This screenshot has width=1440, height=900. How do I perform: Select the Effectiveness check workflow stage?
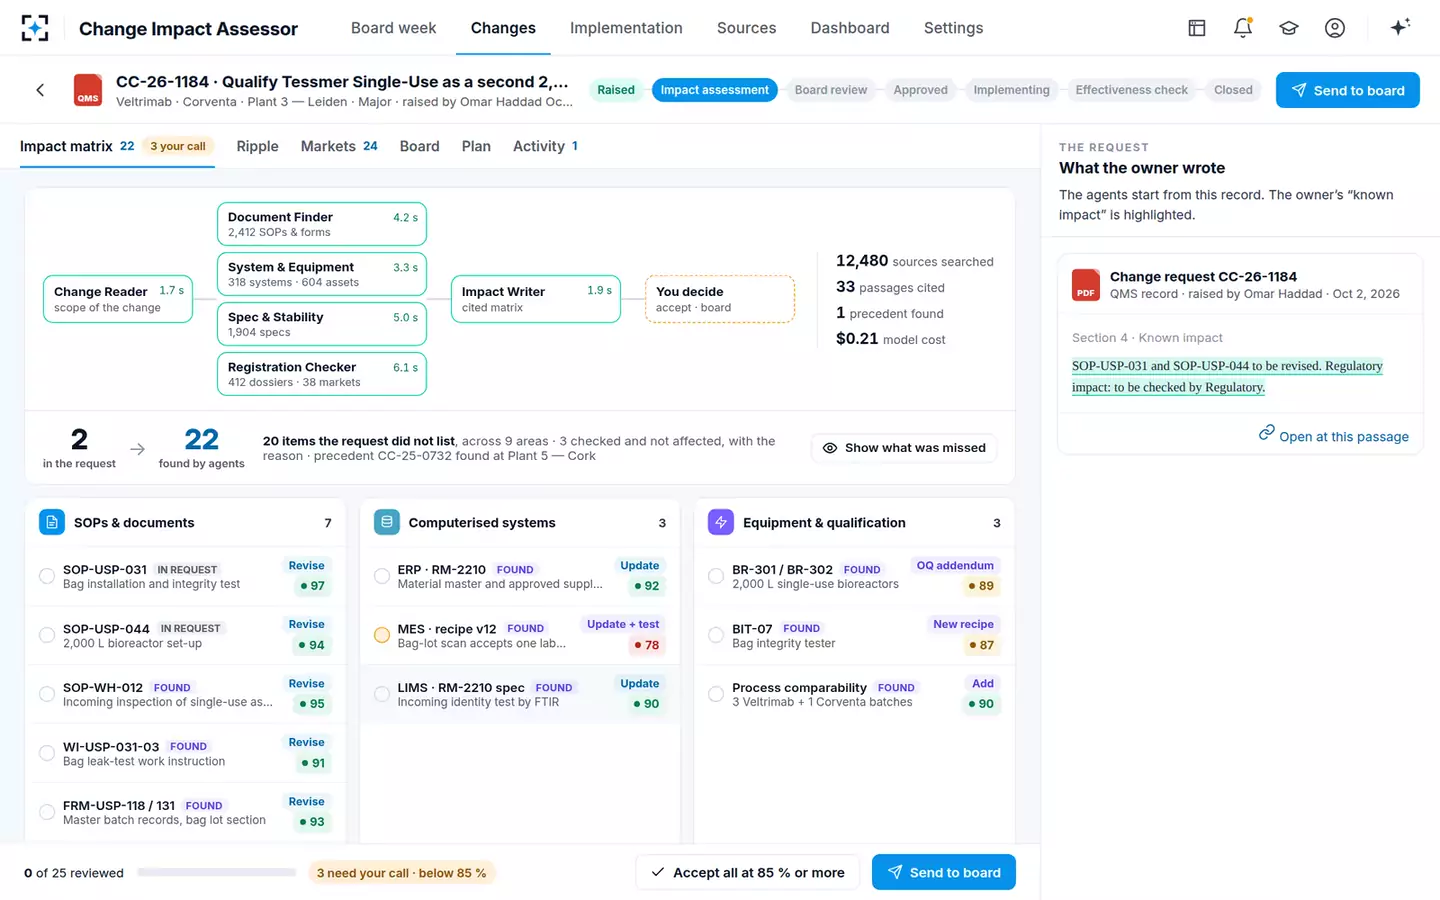pyautogui.click(x=1131, y=90)
